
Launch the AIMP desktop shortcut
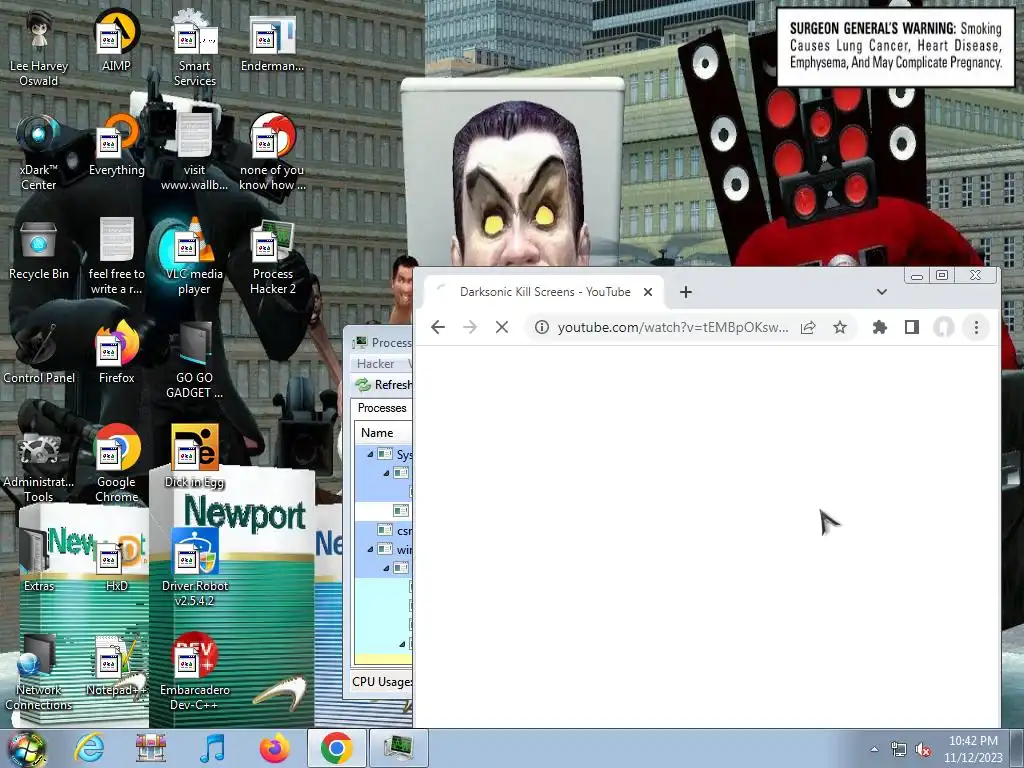pyautogui.click(x=116, y=42)
